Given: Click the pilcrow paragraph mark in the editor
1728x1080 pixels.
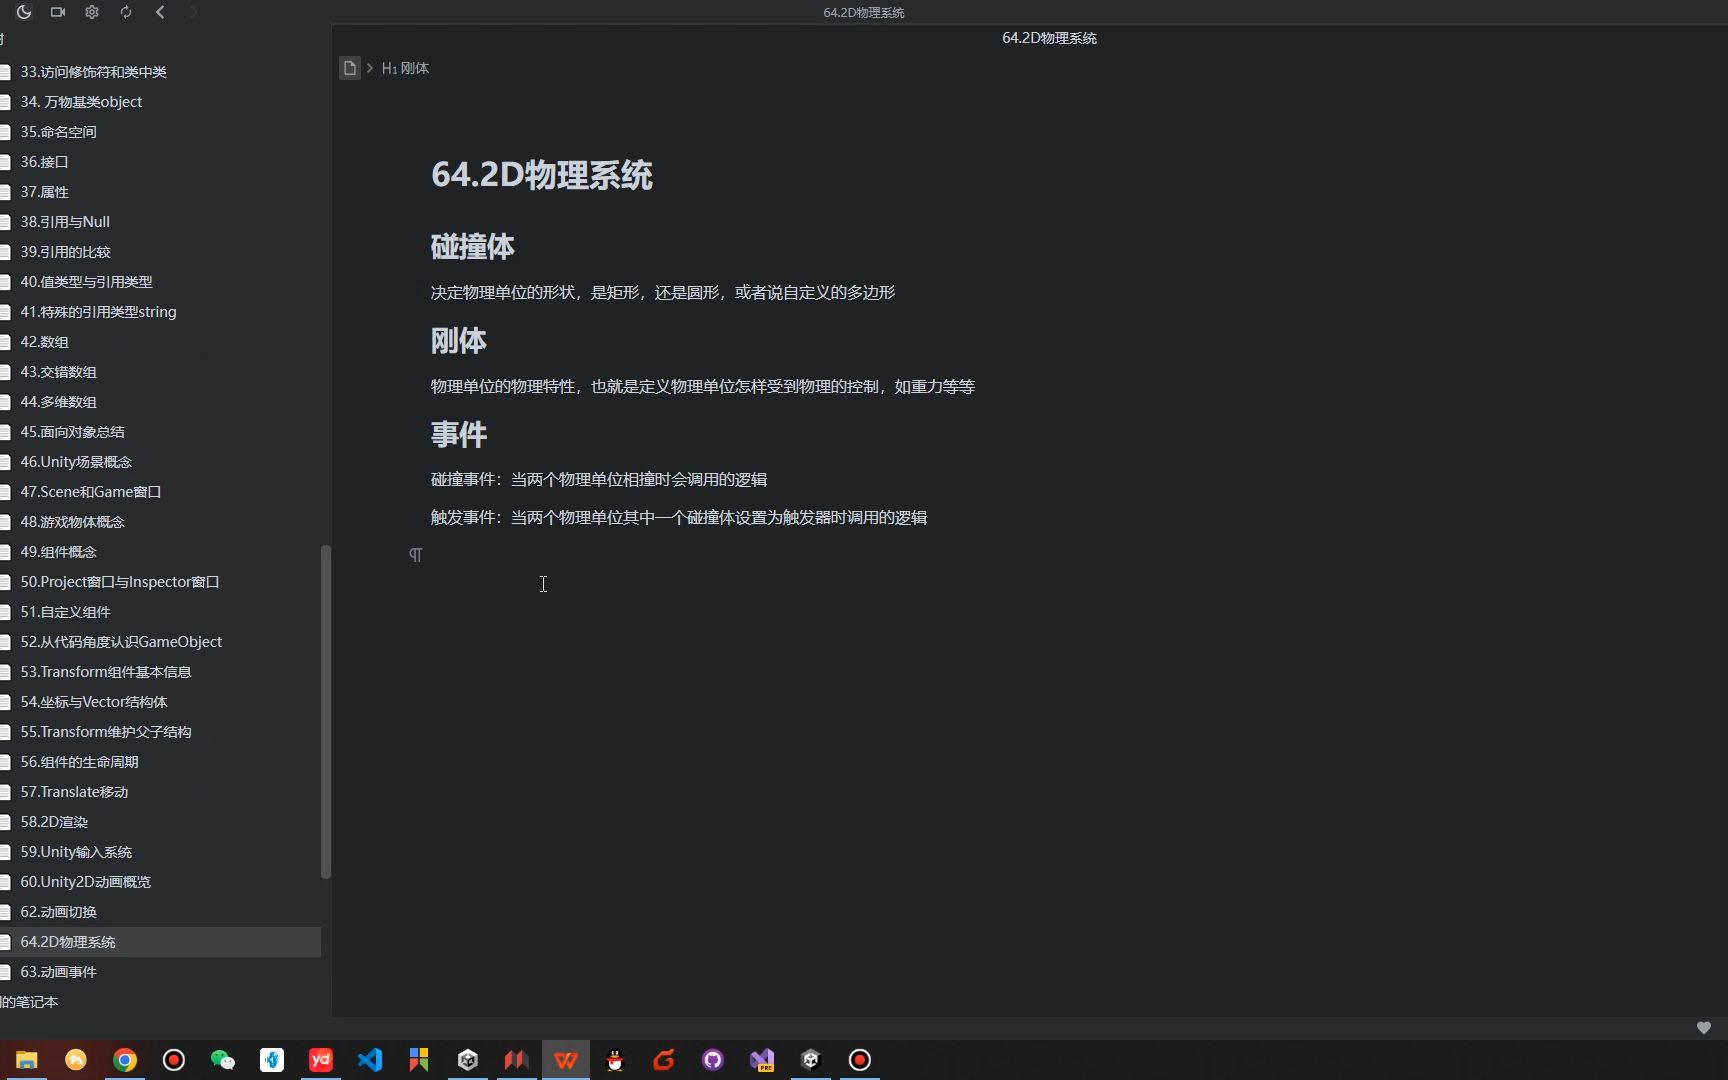Looking at the screenshot, I should click(x=416, y=555).
